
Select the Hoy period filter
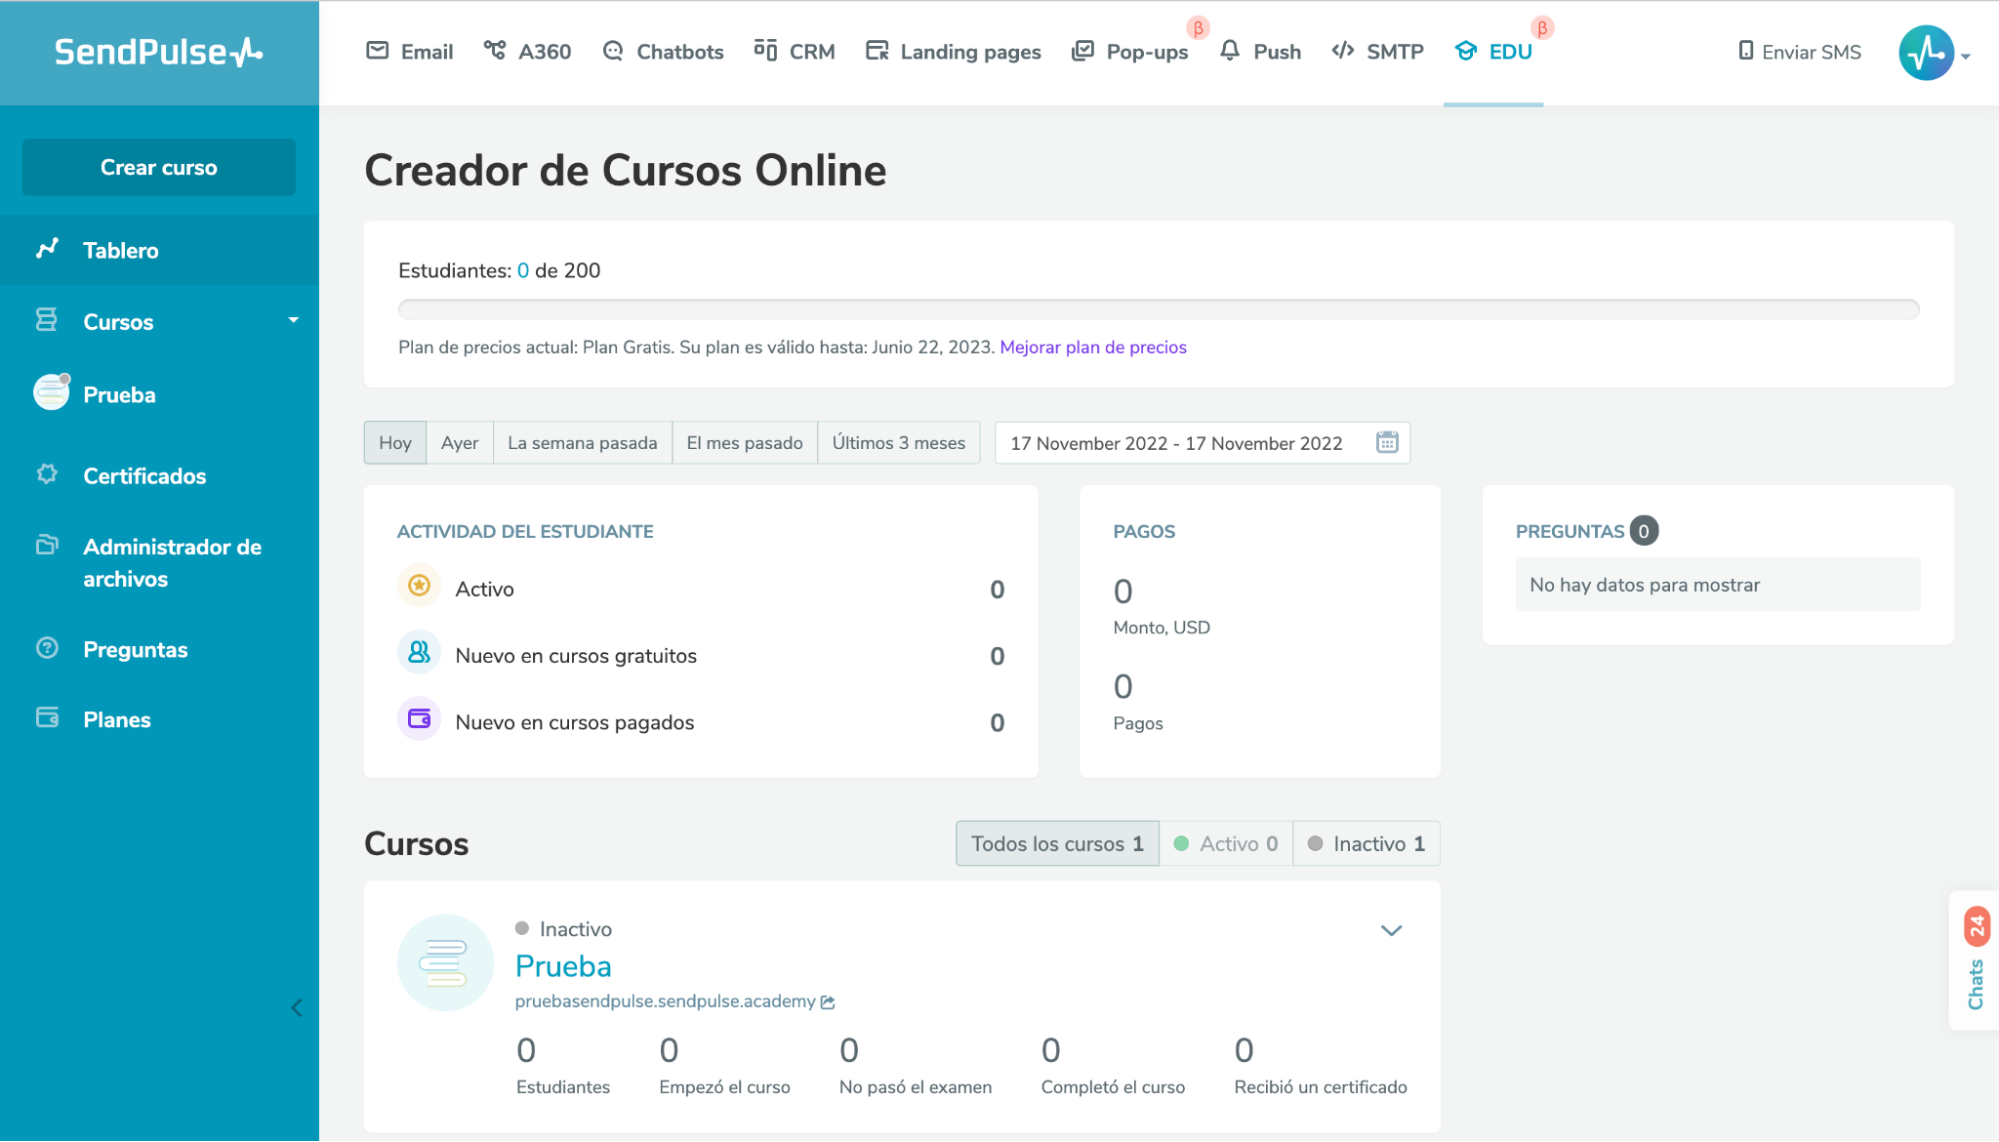click(x=395, y=443)
